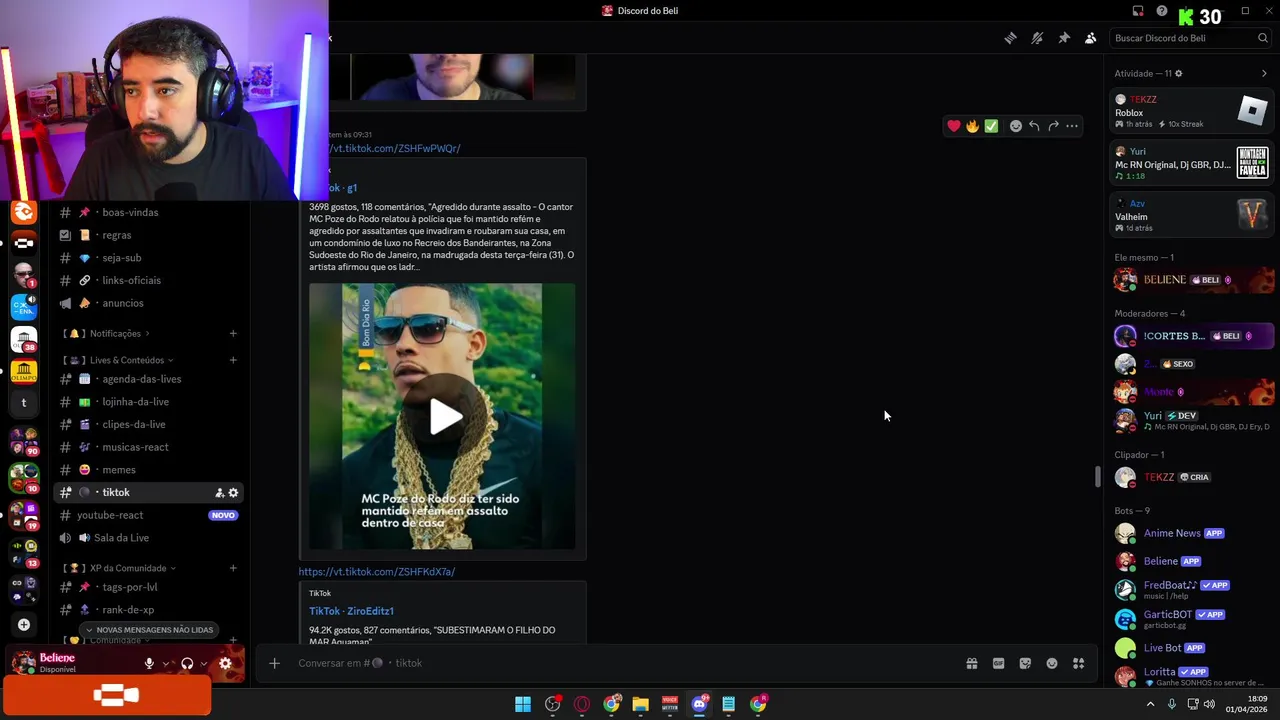Open TEKZZ Roblox activity card

point(1191,111)
